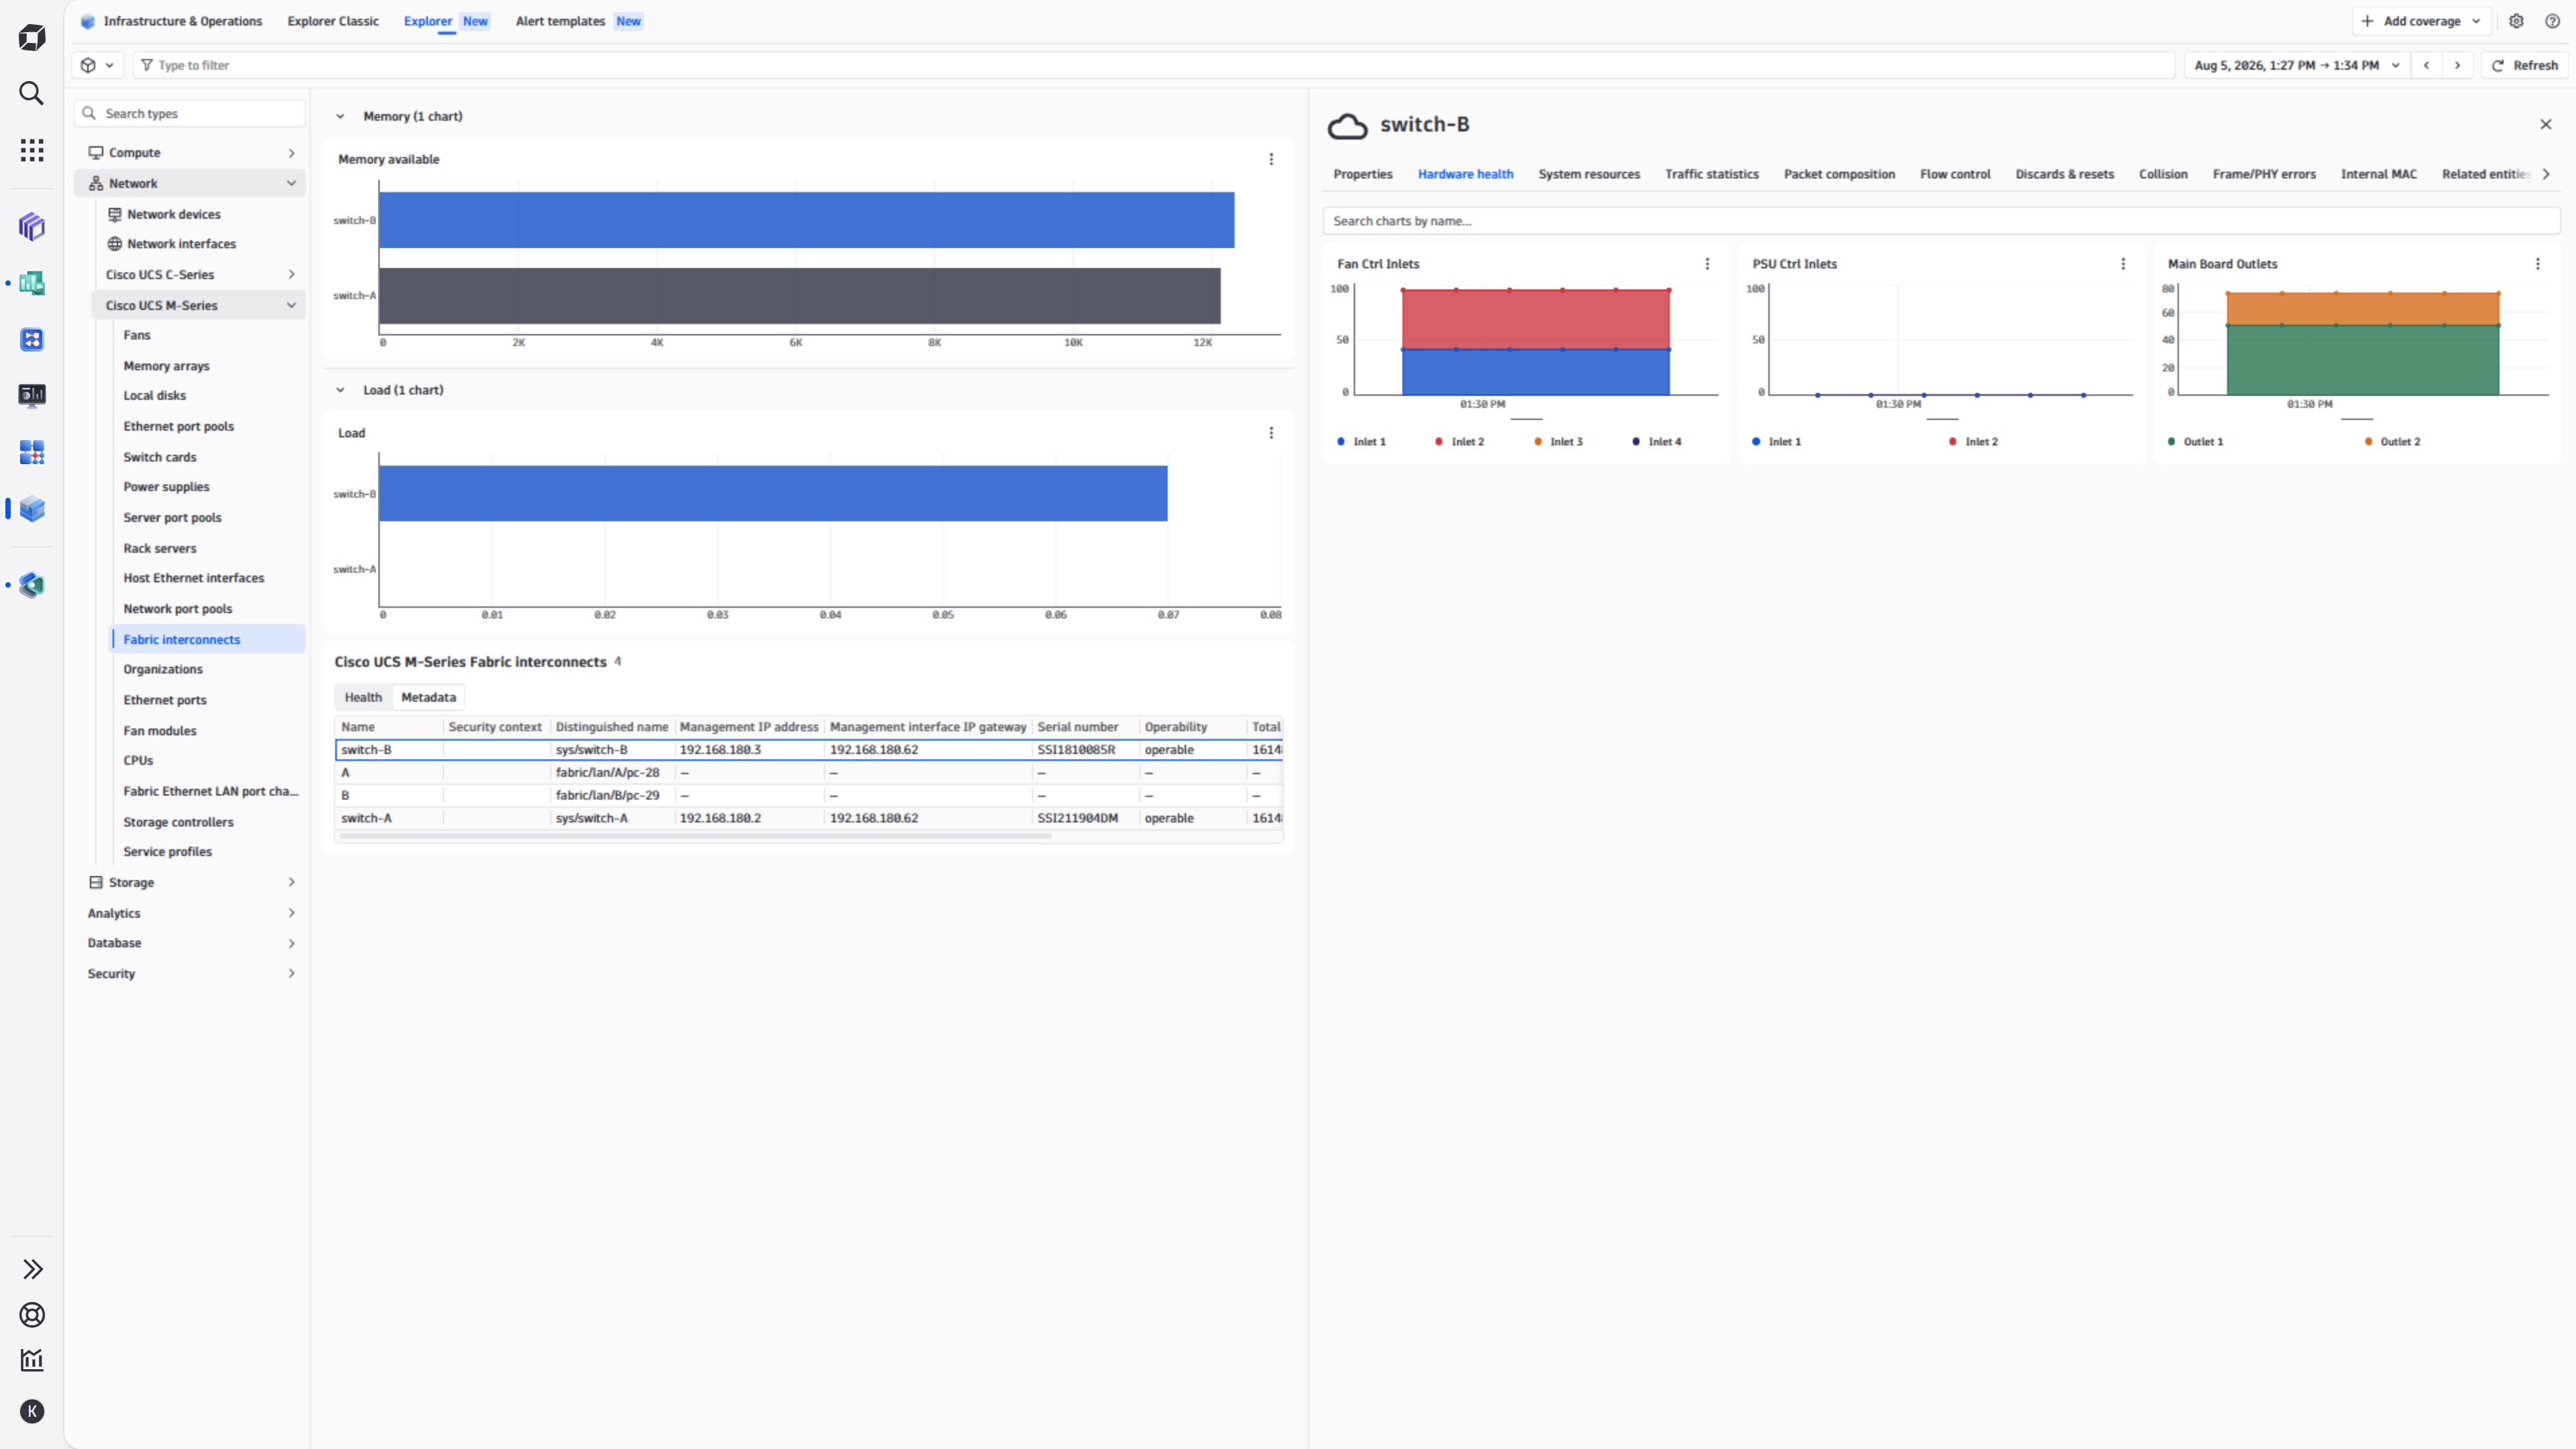Viewport: 2576px width, 1449px height.
Task: Go to next timeframe arrow
Action: [2457, 65]
